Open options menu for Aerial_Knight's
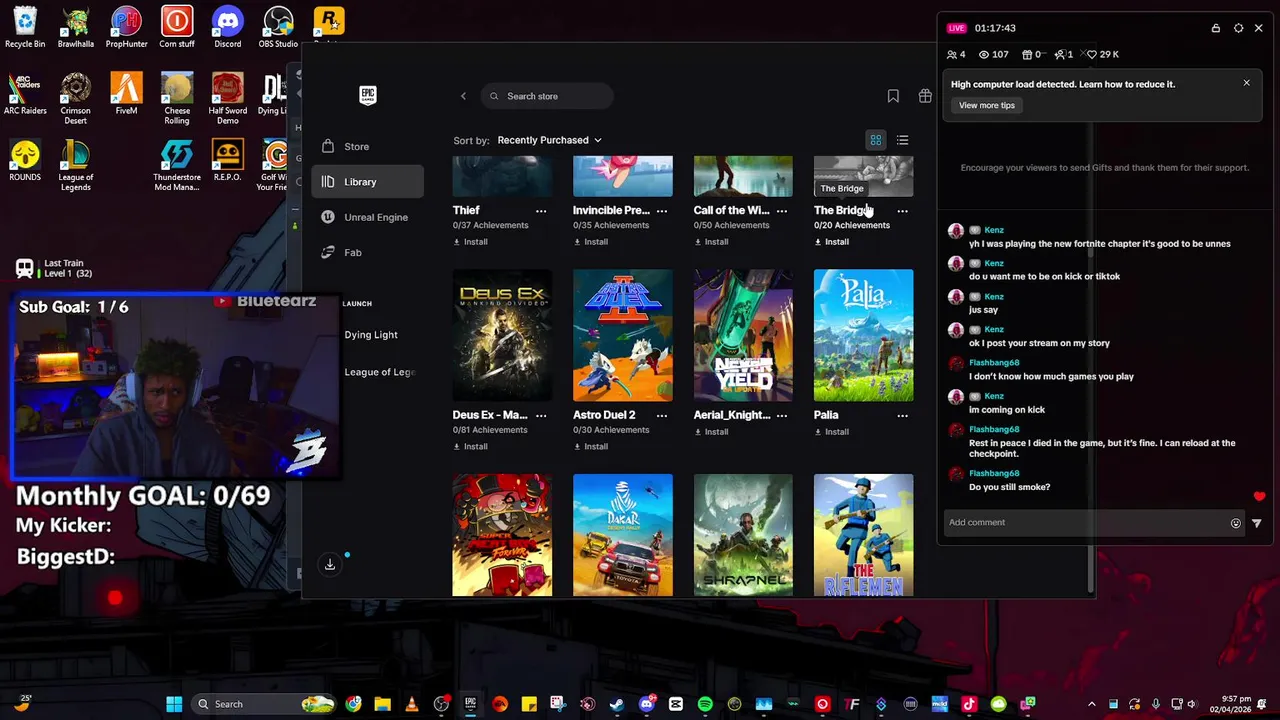 pos(782,415)
